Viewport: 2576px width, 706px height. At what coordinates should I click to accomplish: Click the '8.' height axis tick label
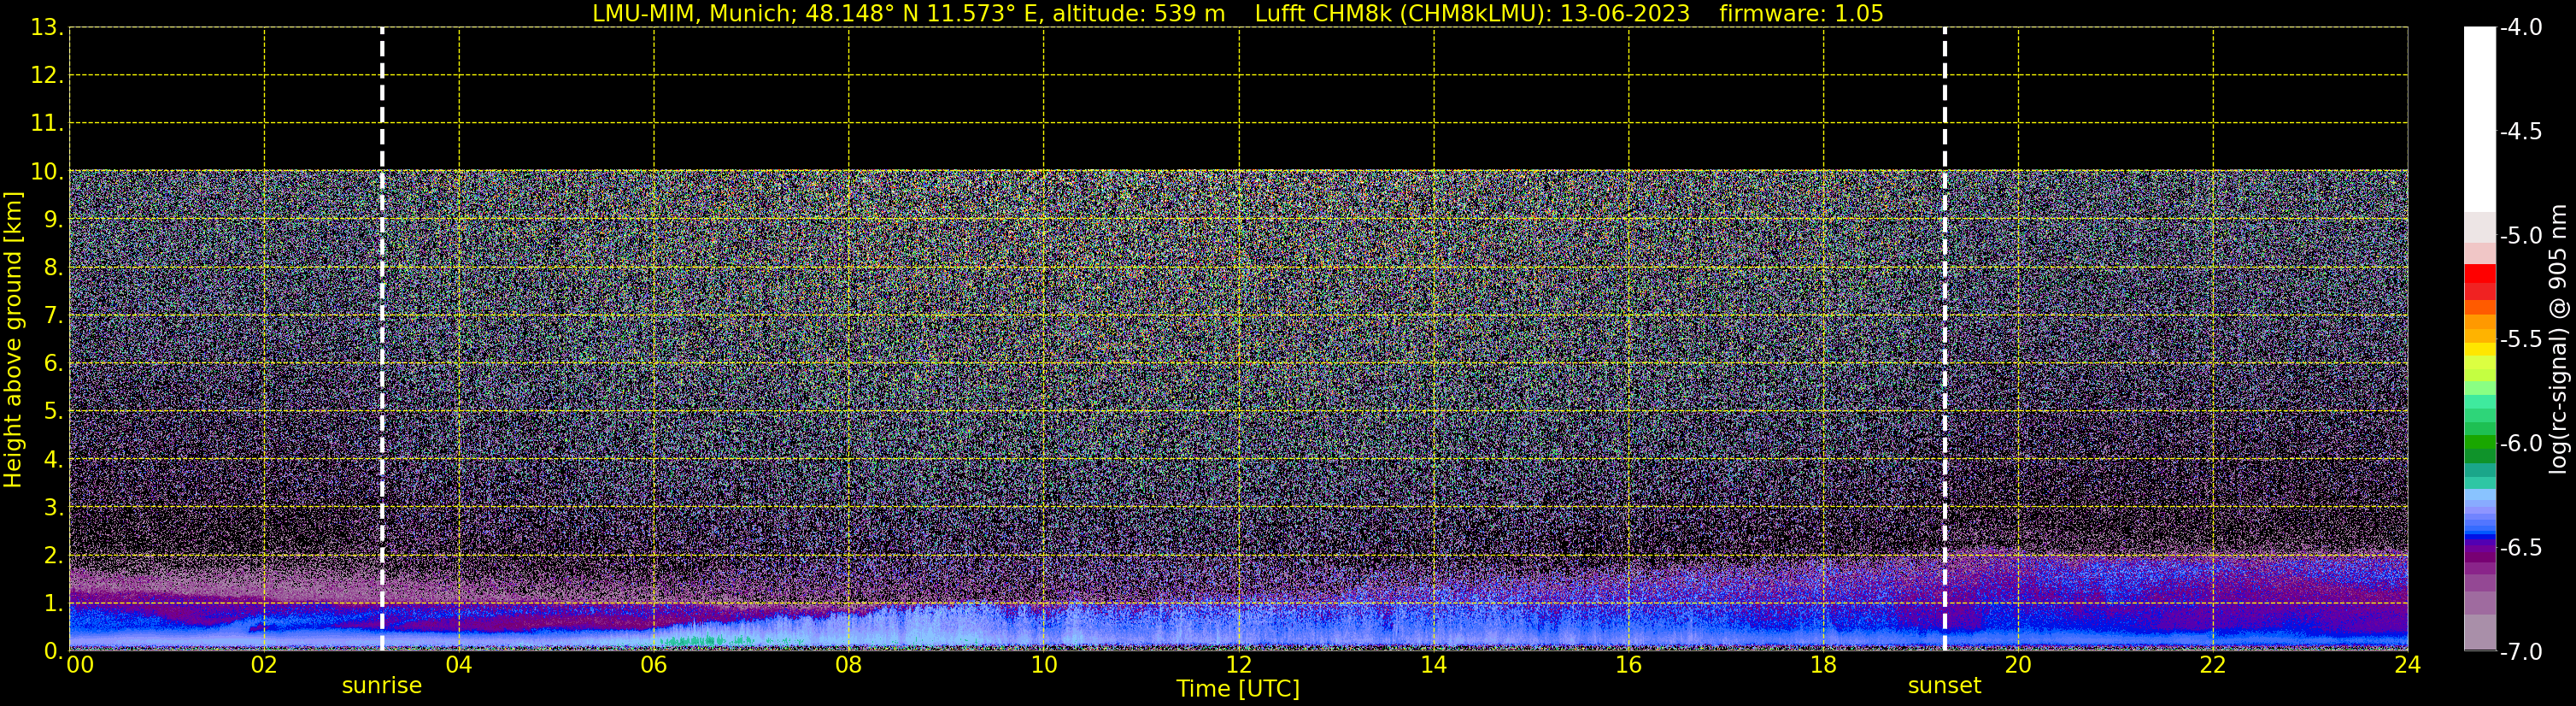tap(54, 268)
